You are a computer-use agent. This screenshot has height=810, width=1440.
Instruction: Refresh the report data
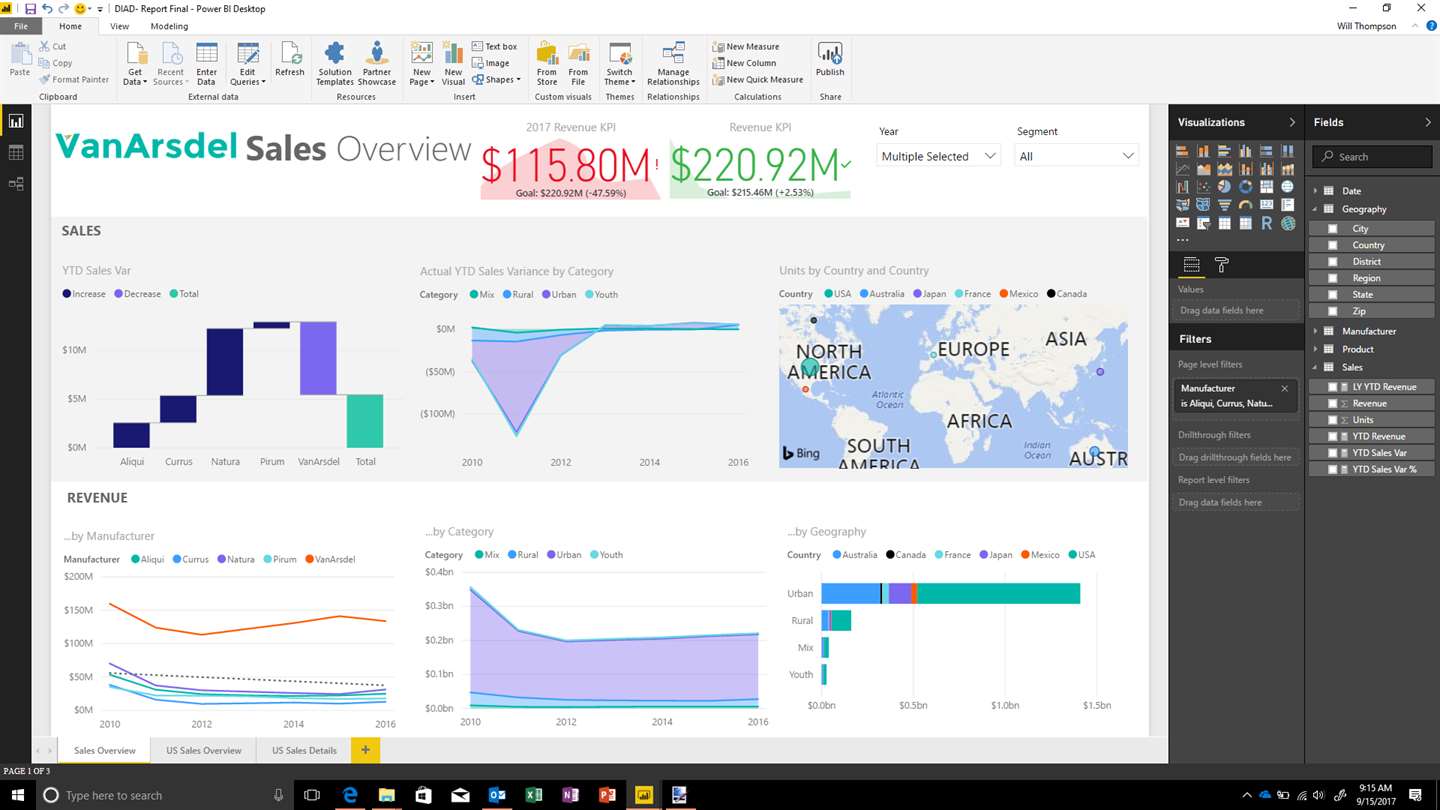[290, 59]
